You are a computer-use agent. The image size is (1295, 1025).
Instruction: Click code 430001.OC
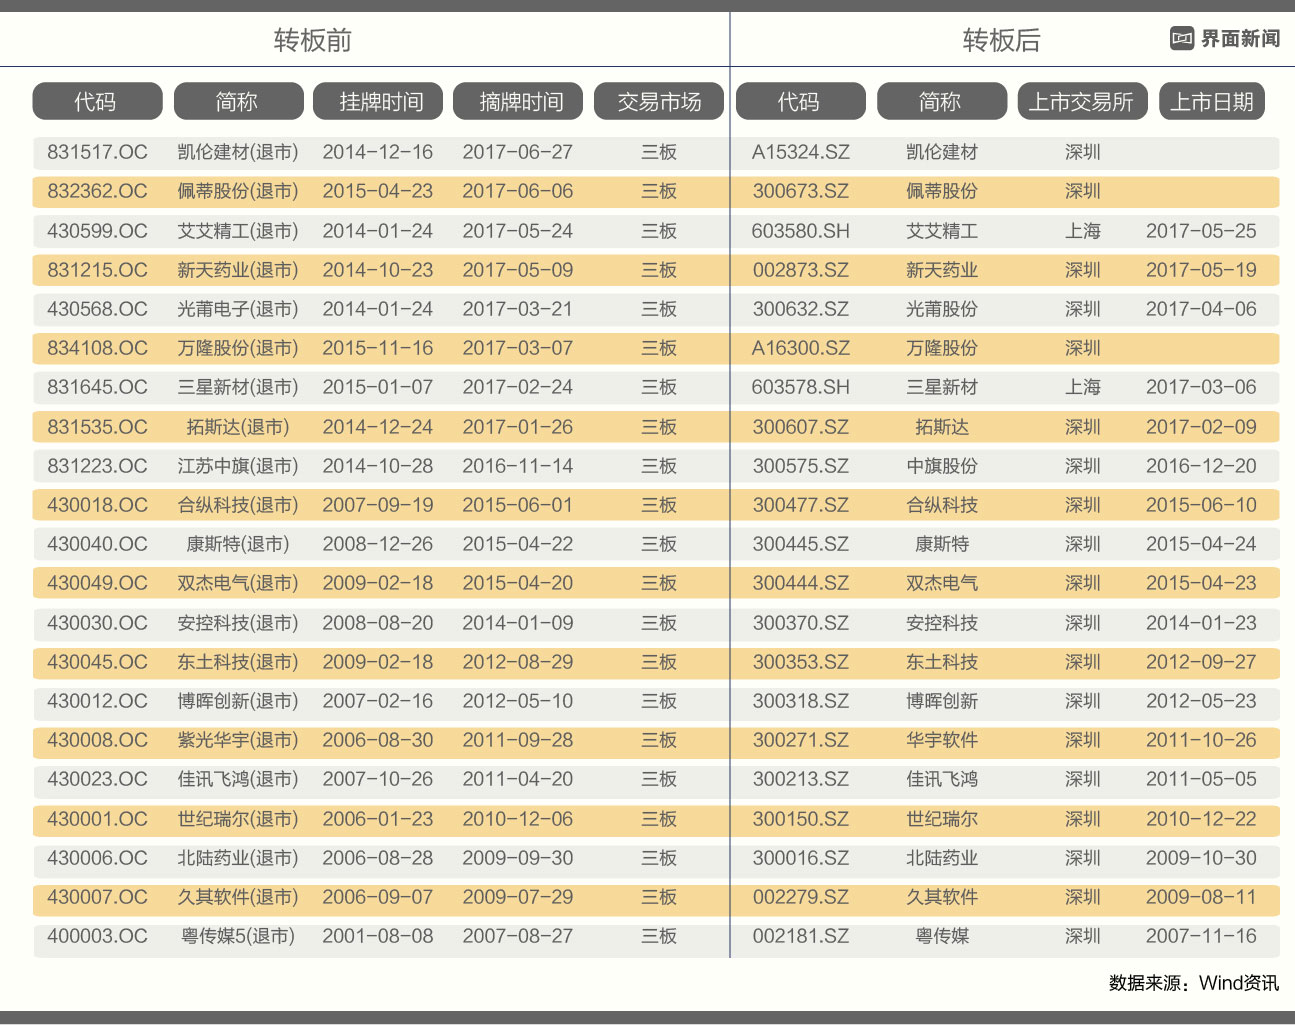tap(97, 819)
